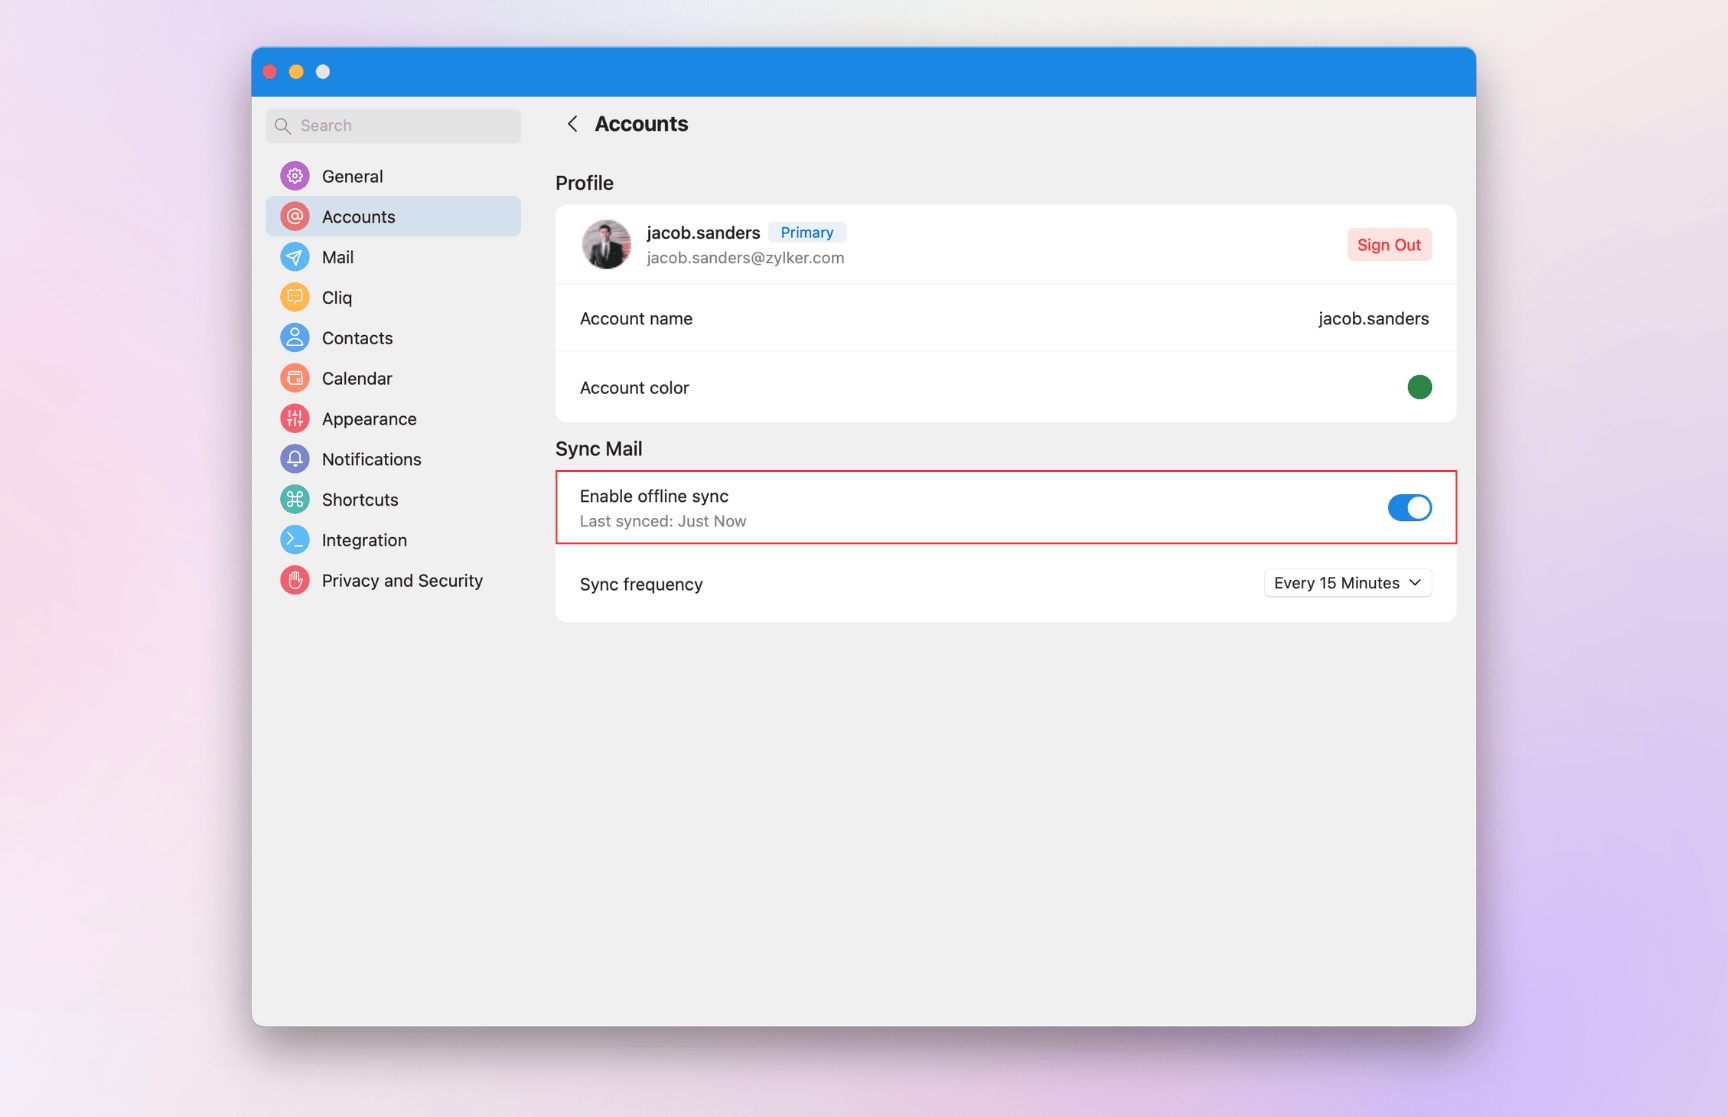Viewport: 1728px width, 1117px height.
Task: Click the General gear icon
Action: (x=295, y=176)
